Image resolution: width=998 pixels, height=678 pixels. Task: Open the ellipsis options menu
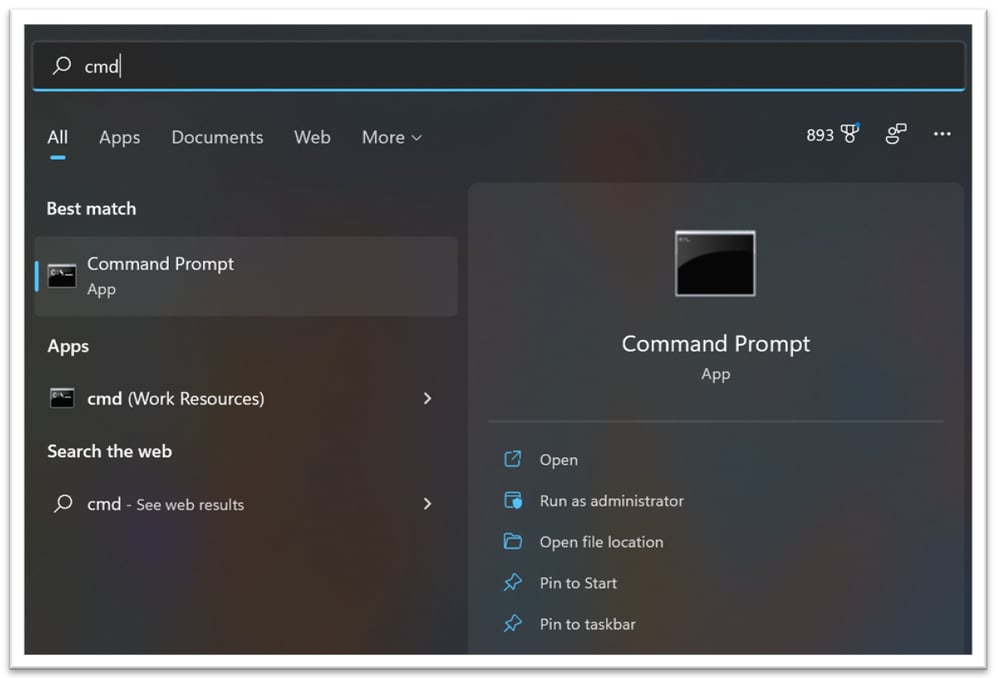pos(941,134)
